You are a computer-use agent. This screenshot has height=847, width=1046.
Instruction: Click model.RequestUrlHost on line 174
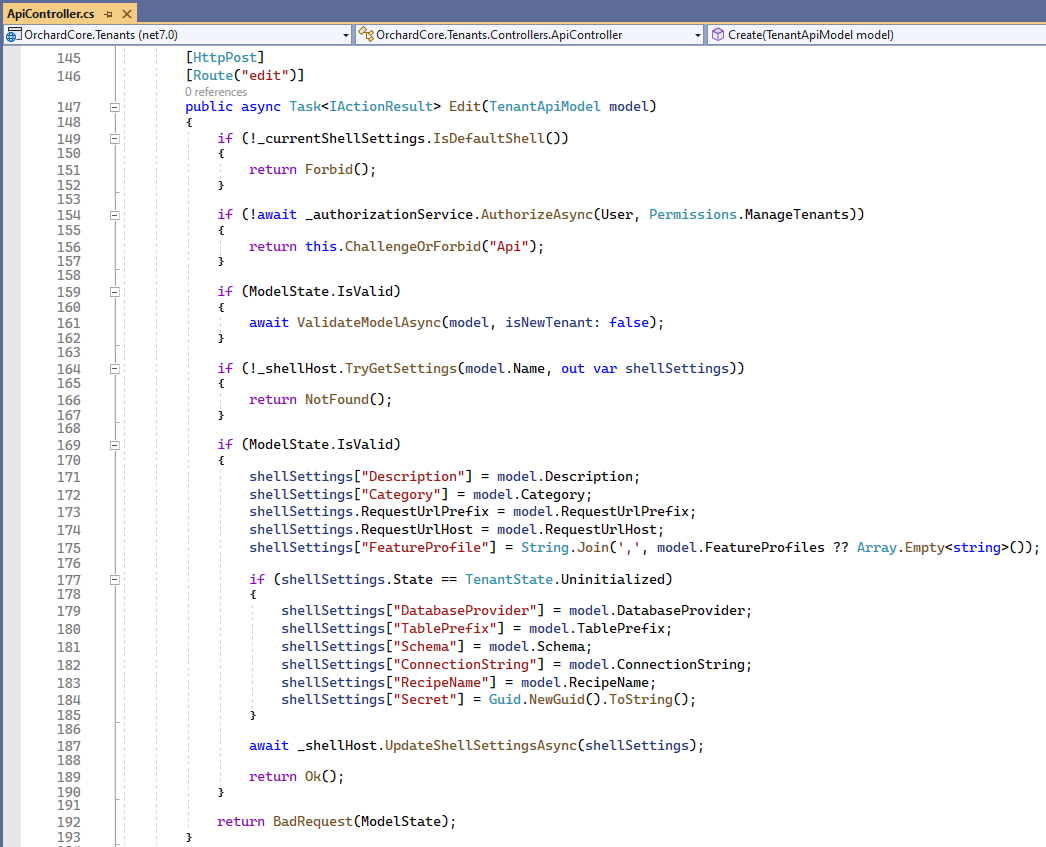click(x=576, y=530)
